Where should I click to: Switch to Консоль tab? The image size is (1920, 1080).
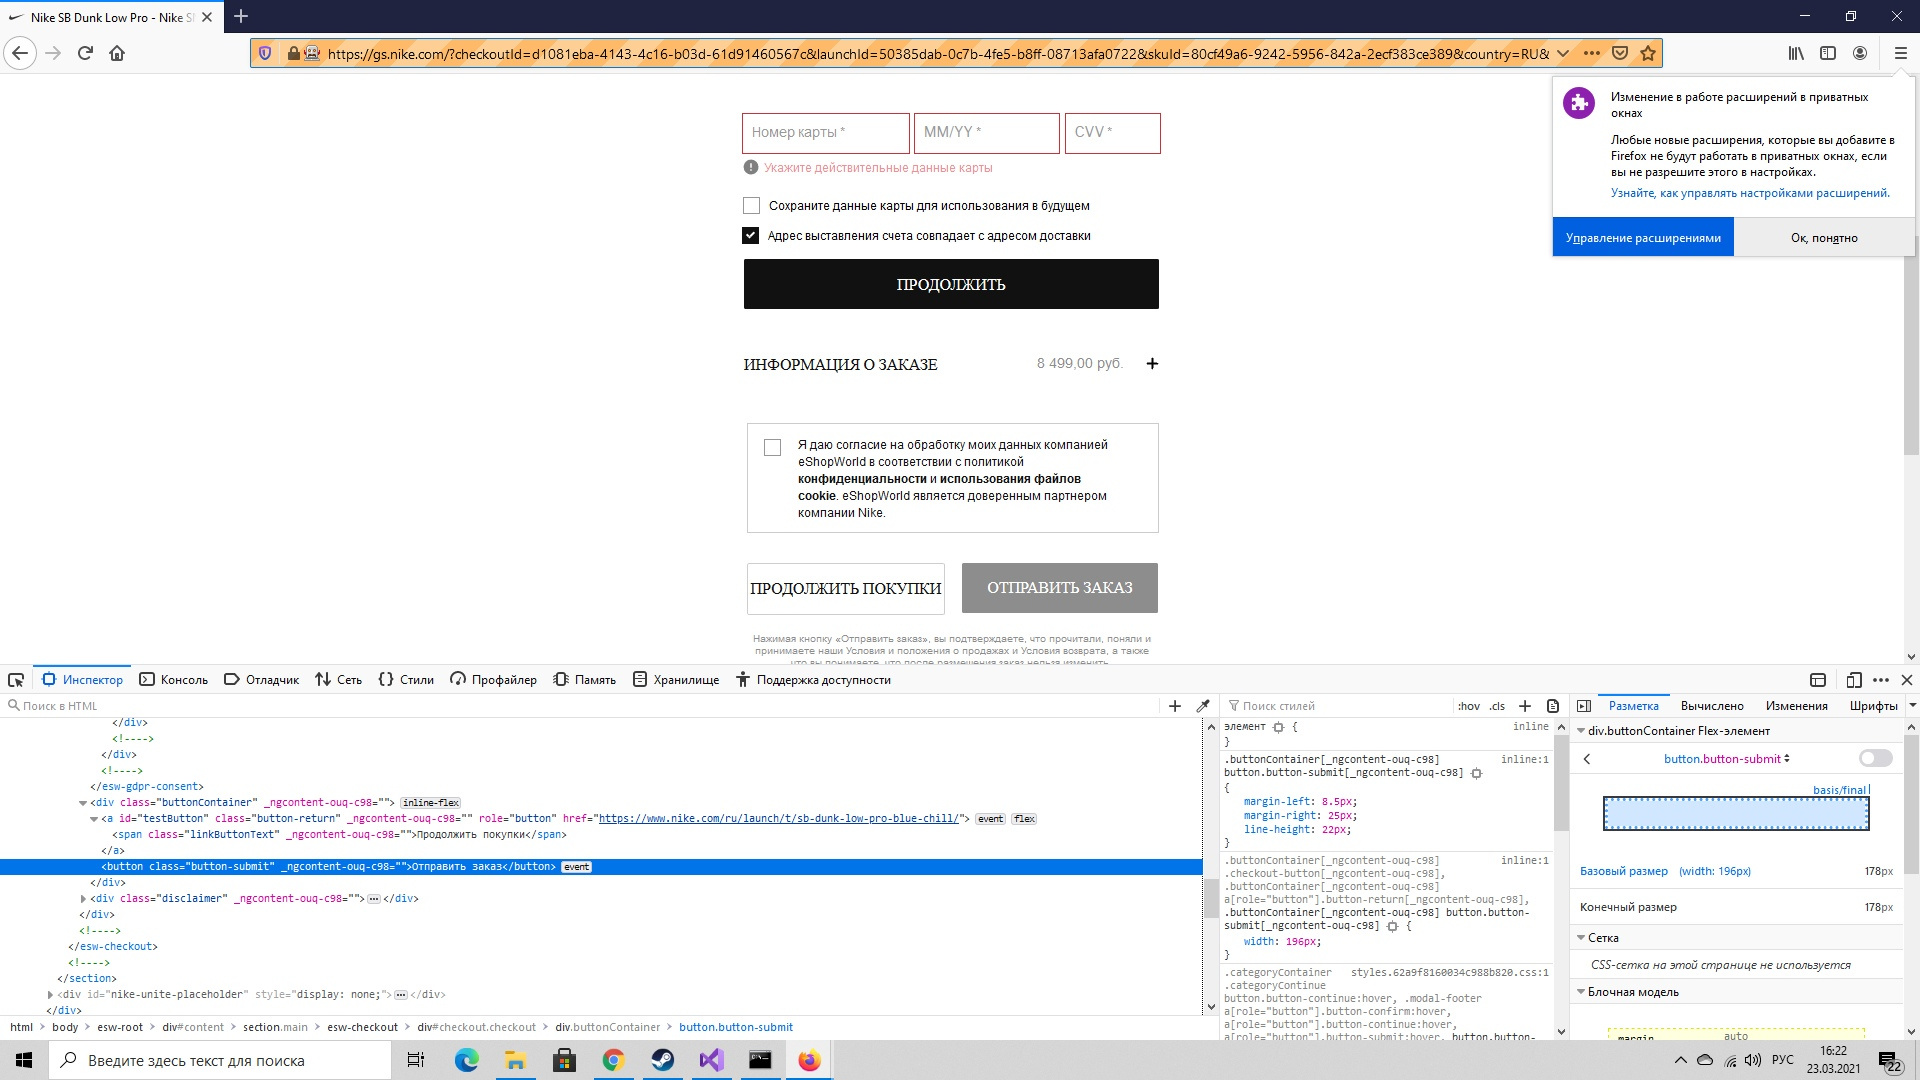coord(174,680)
